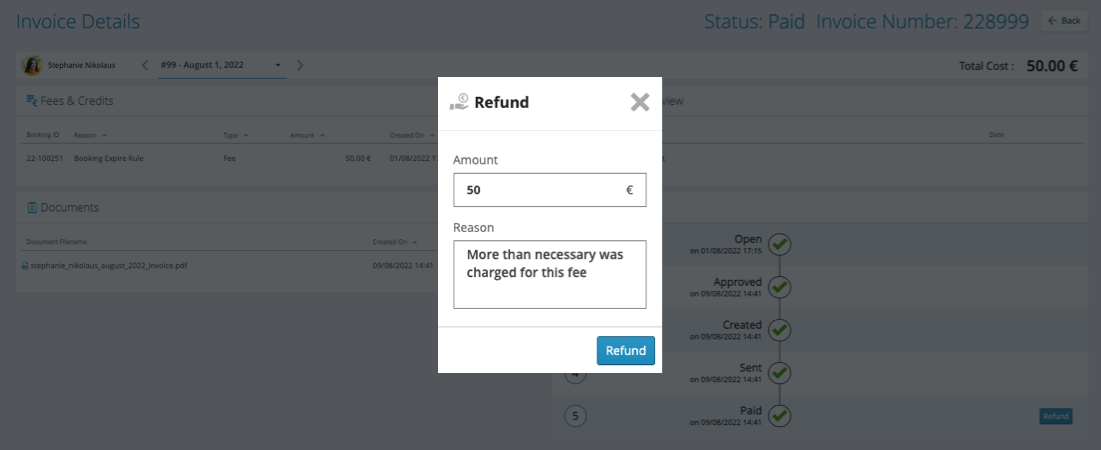1101x450 pixels.
Task: Click the Reason text area
Action: (x=549, y=273)
